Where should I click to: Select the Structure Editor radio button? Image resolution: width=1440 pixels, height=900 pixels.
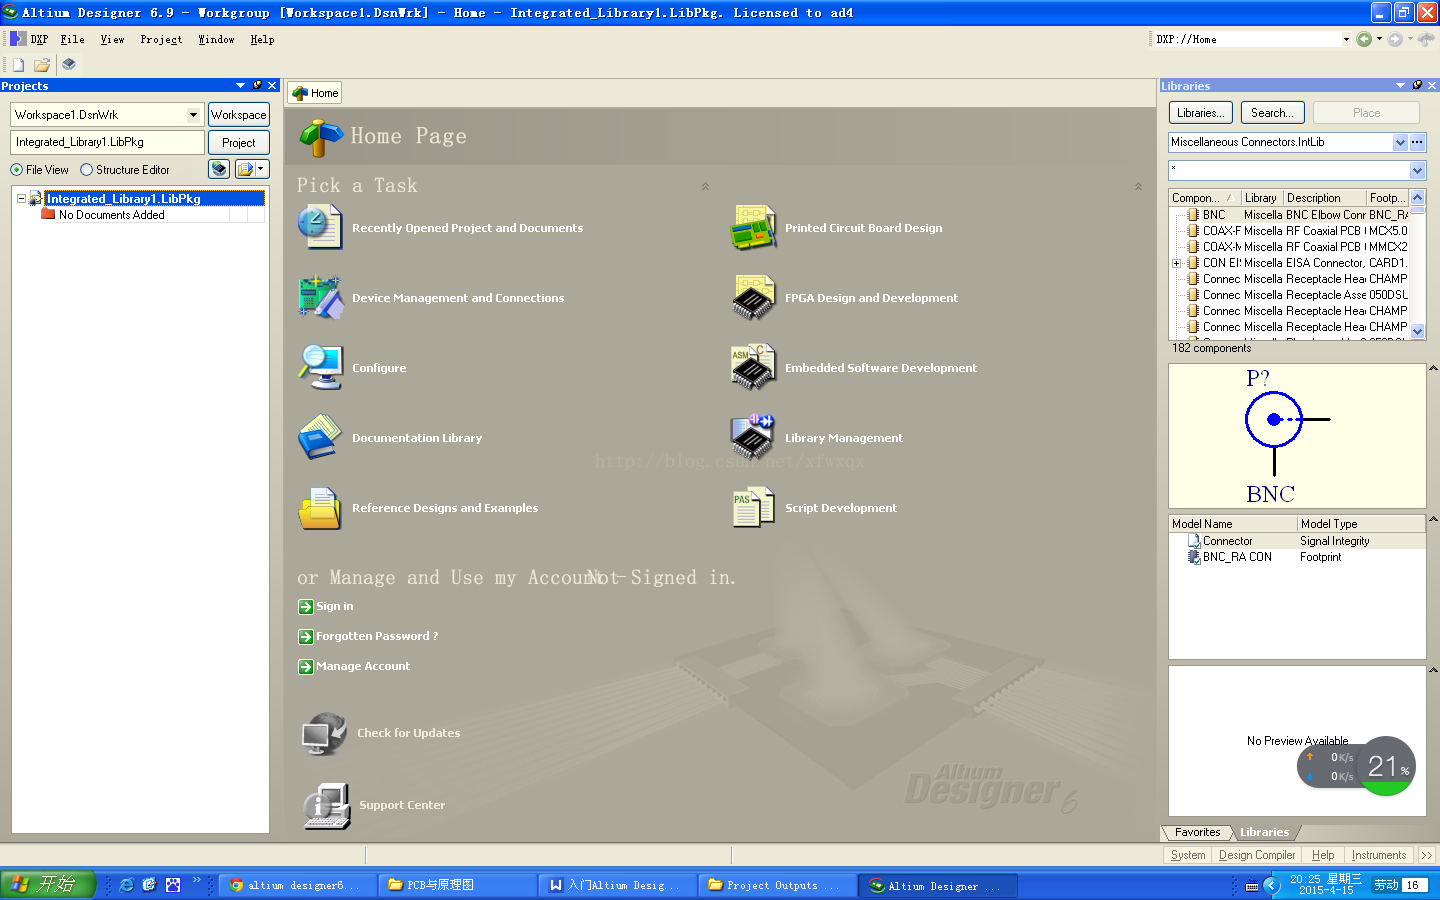click(87, 170)
